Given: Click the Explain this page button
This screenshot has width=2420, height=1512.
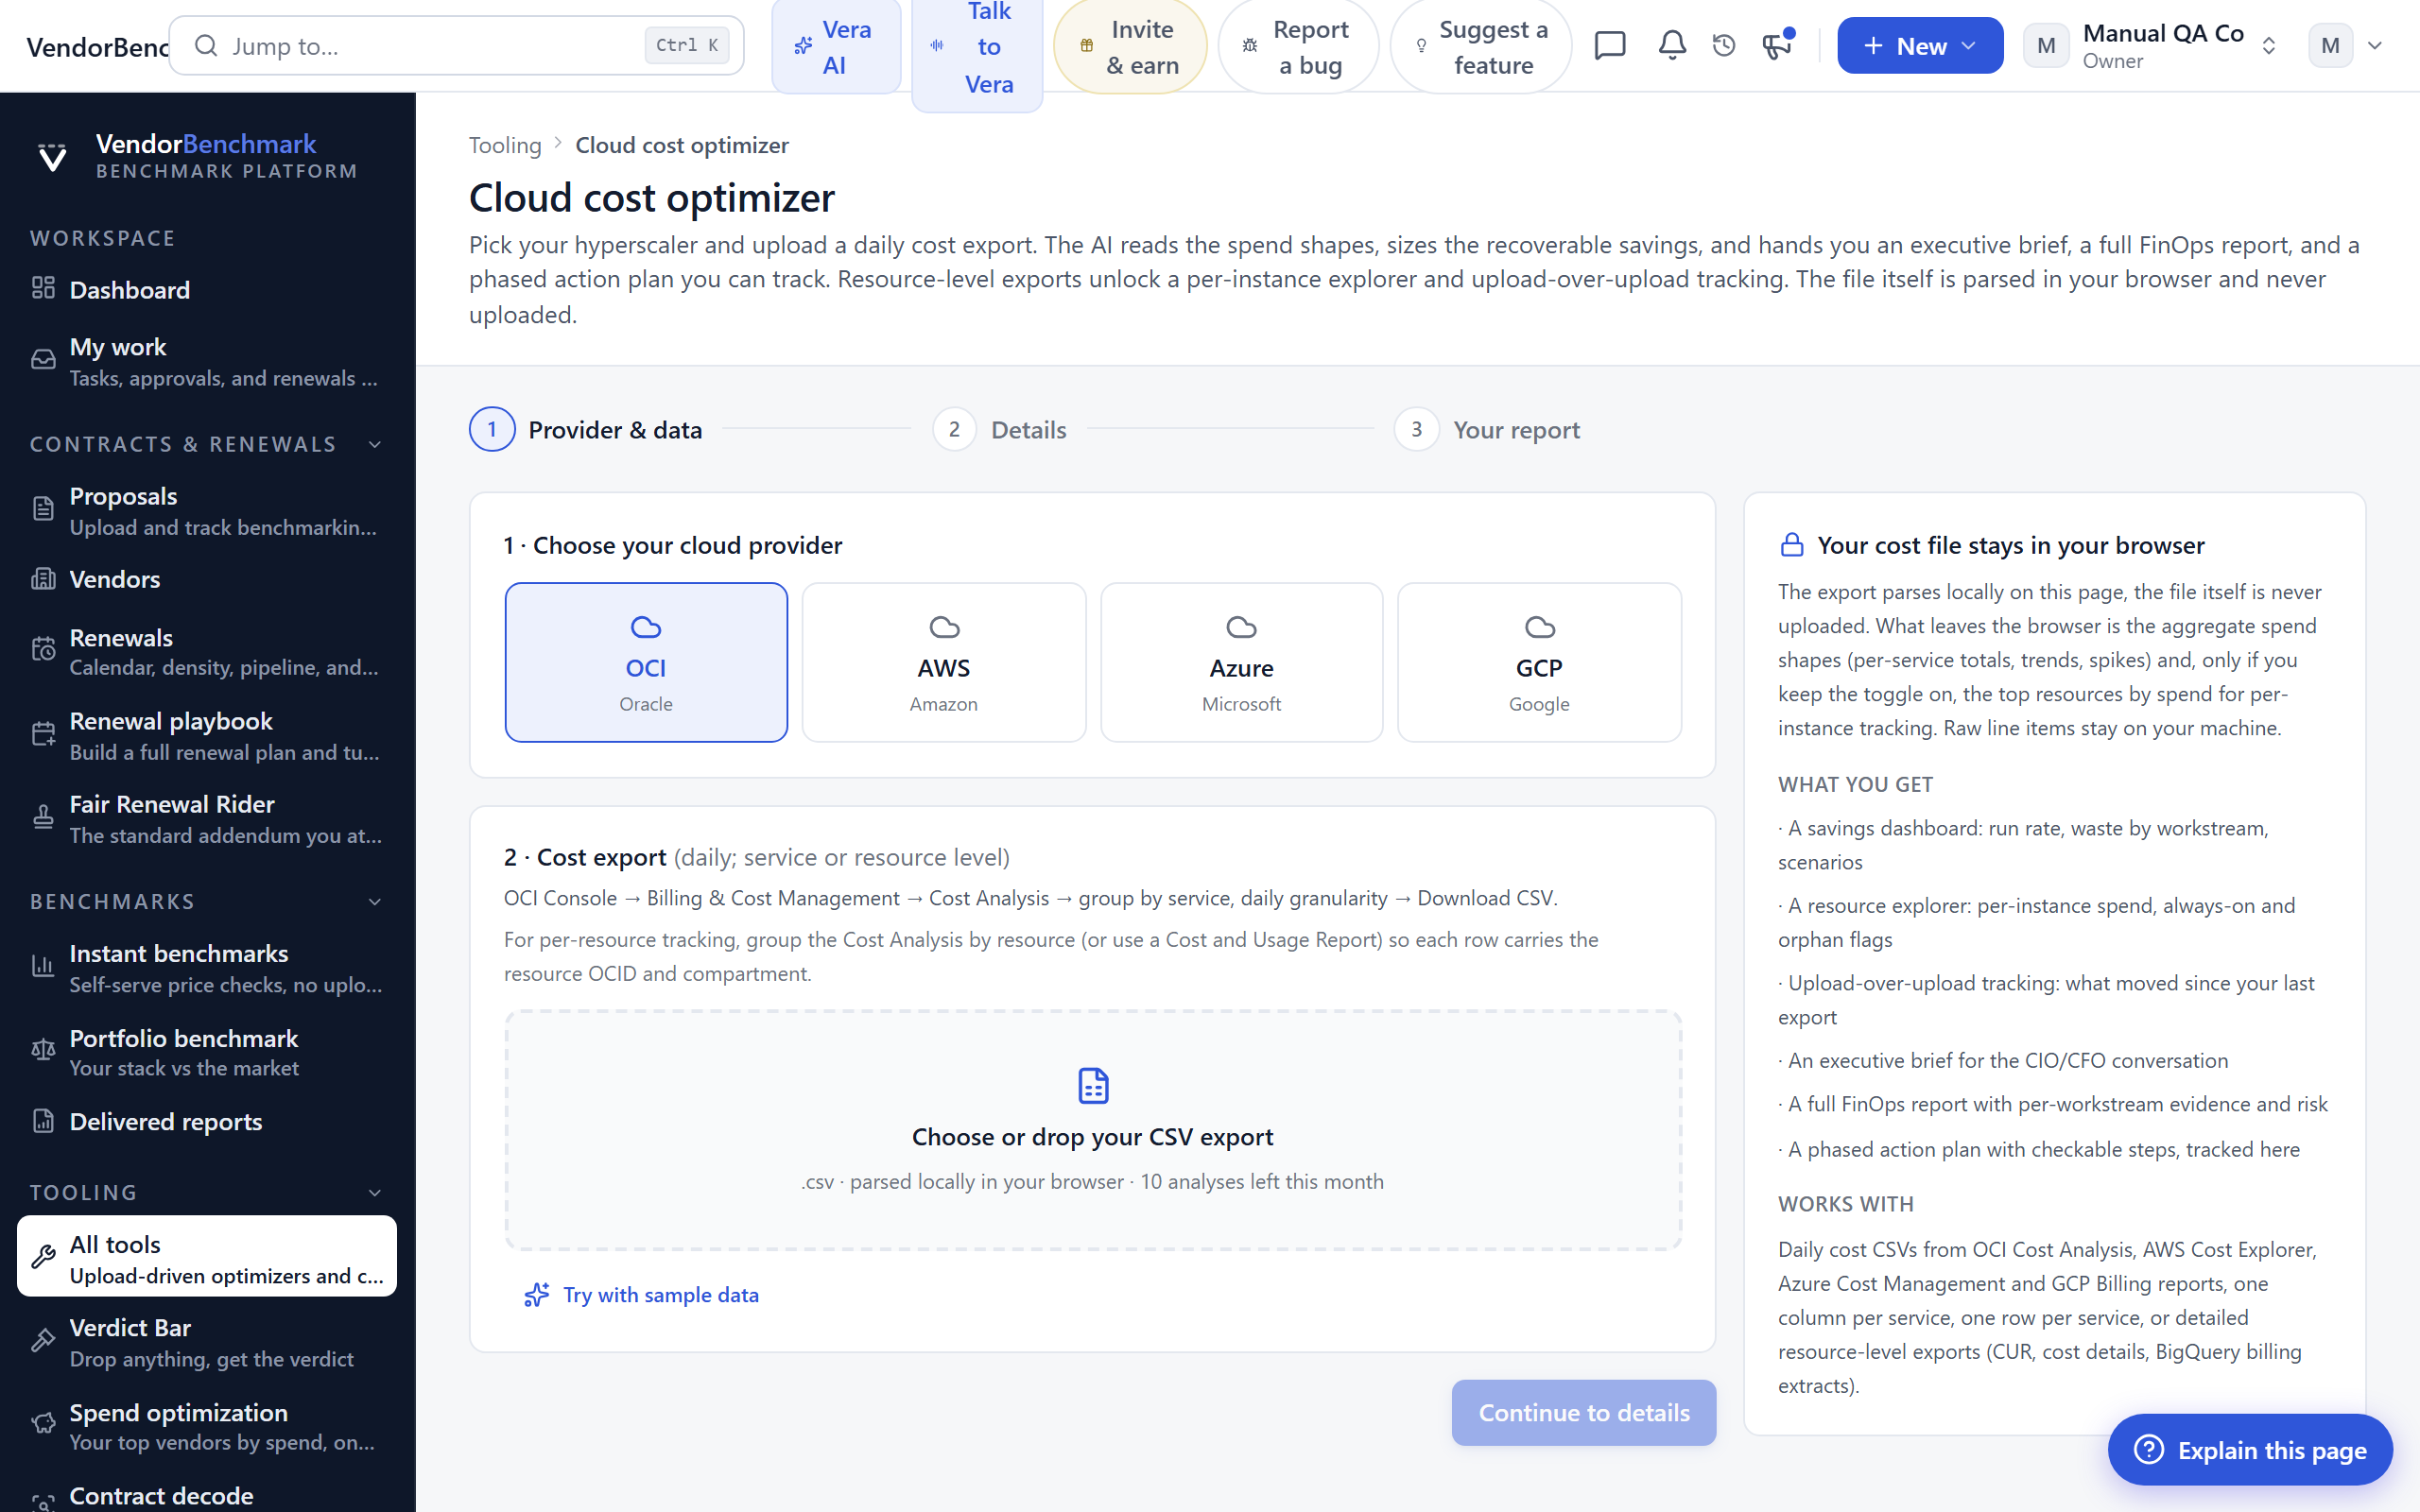Looking at the screenshot, I should 2250,1450.
